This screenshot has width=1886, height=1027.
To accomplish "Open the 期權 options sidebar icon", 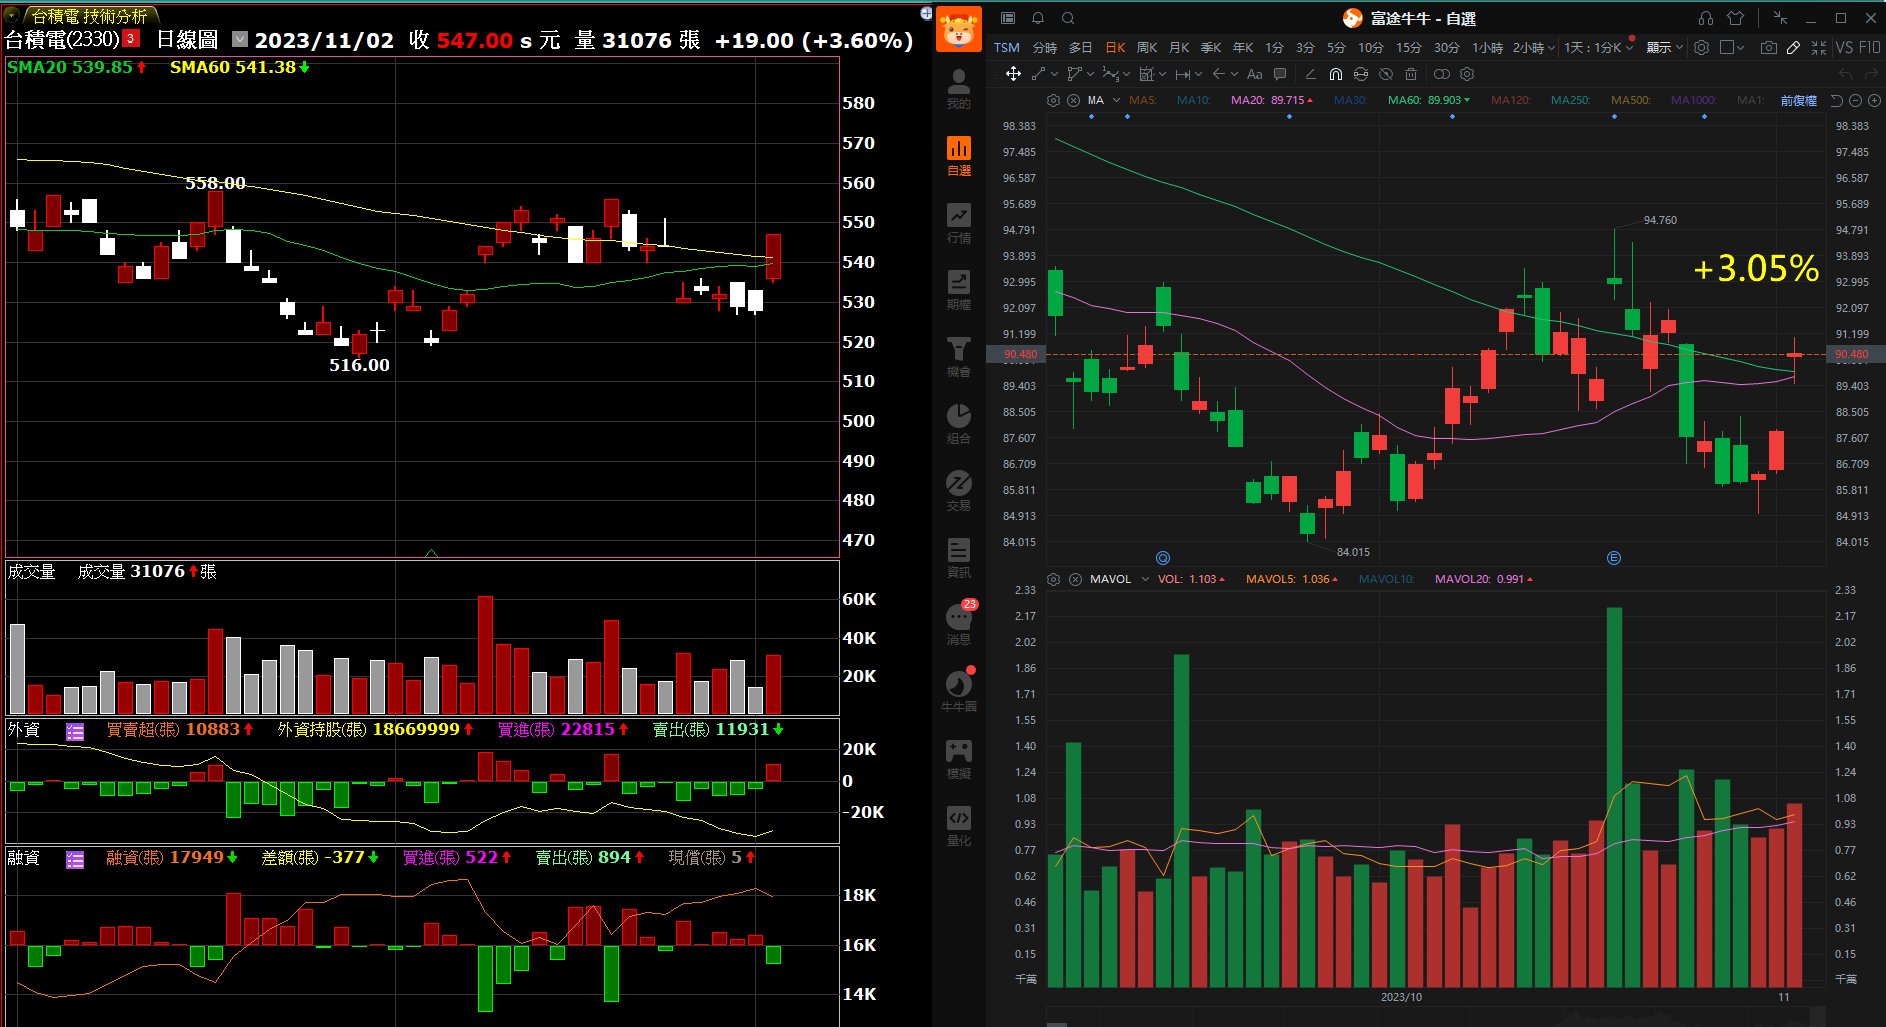I will pos(958,289).
